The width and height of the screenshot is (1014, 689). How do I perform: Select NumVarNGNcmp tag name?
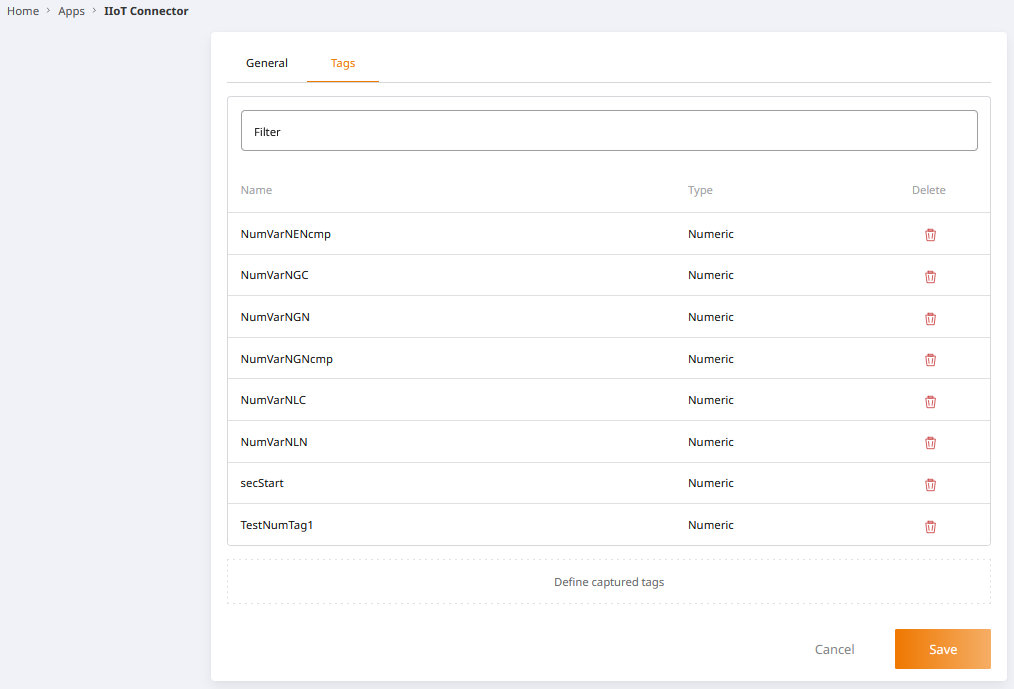click(286, 358)
